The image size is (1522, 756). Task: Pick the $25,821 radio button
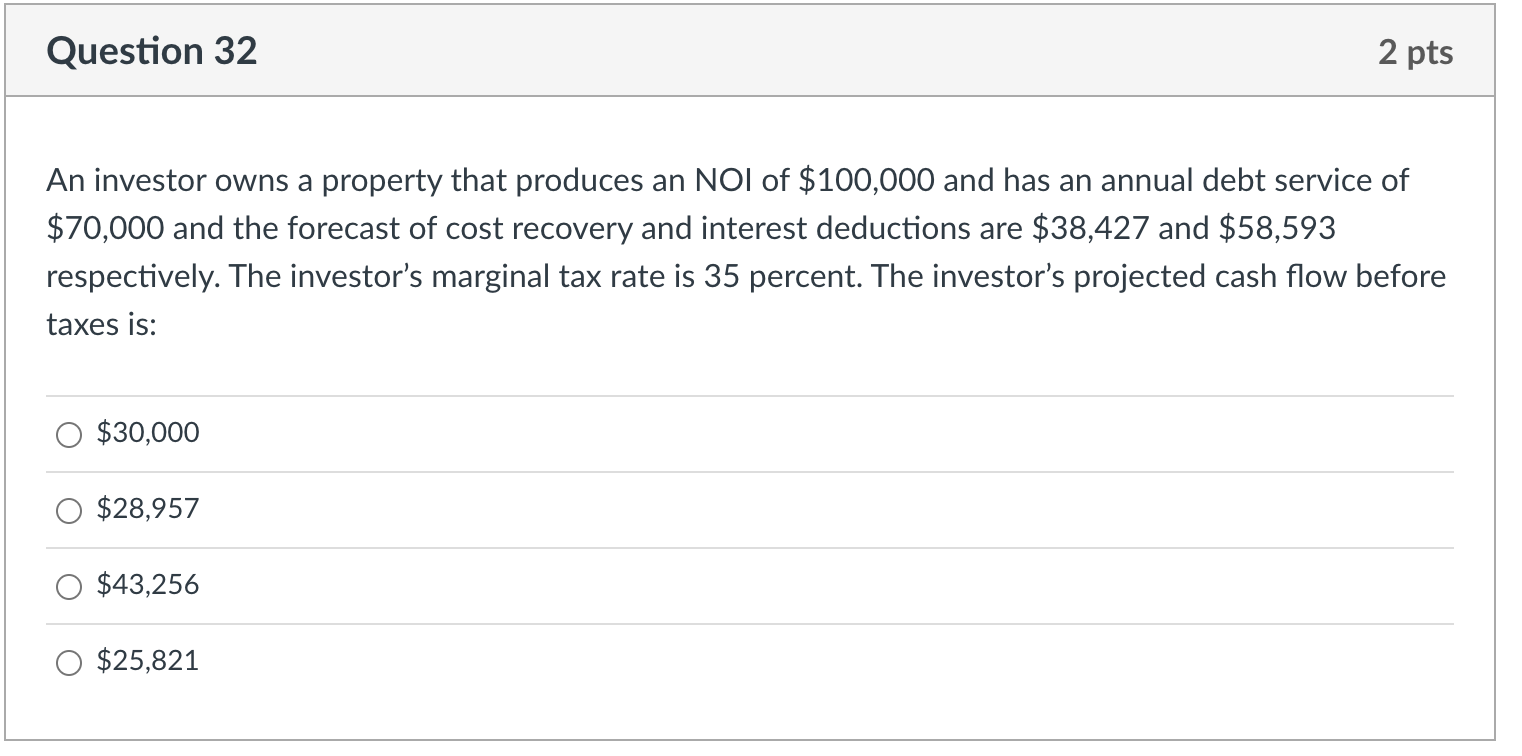pos(69,662)
